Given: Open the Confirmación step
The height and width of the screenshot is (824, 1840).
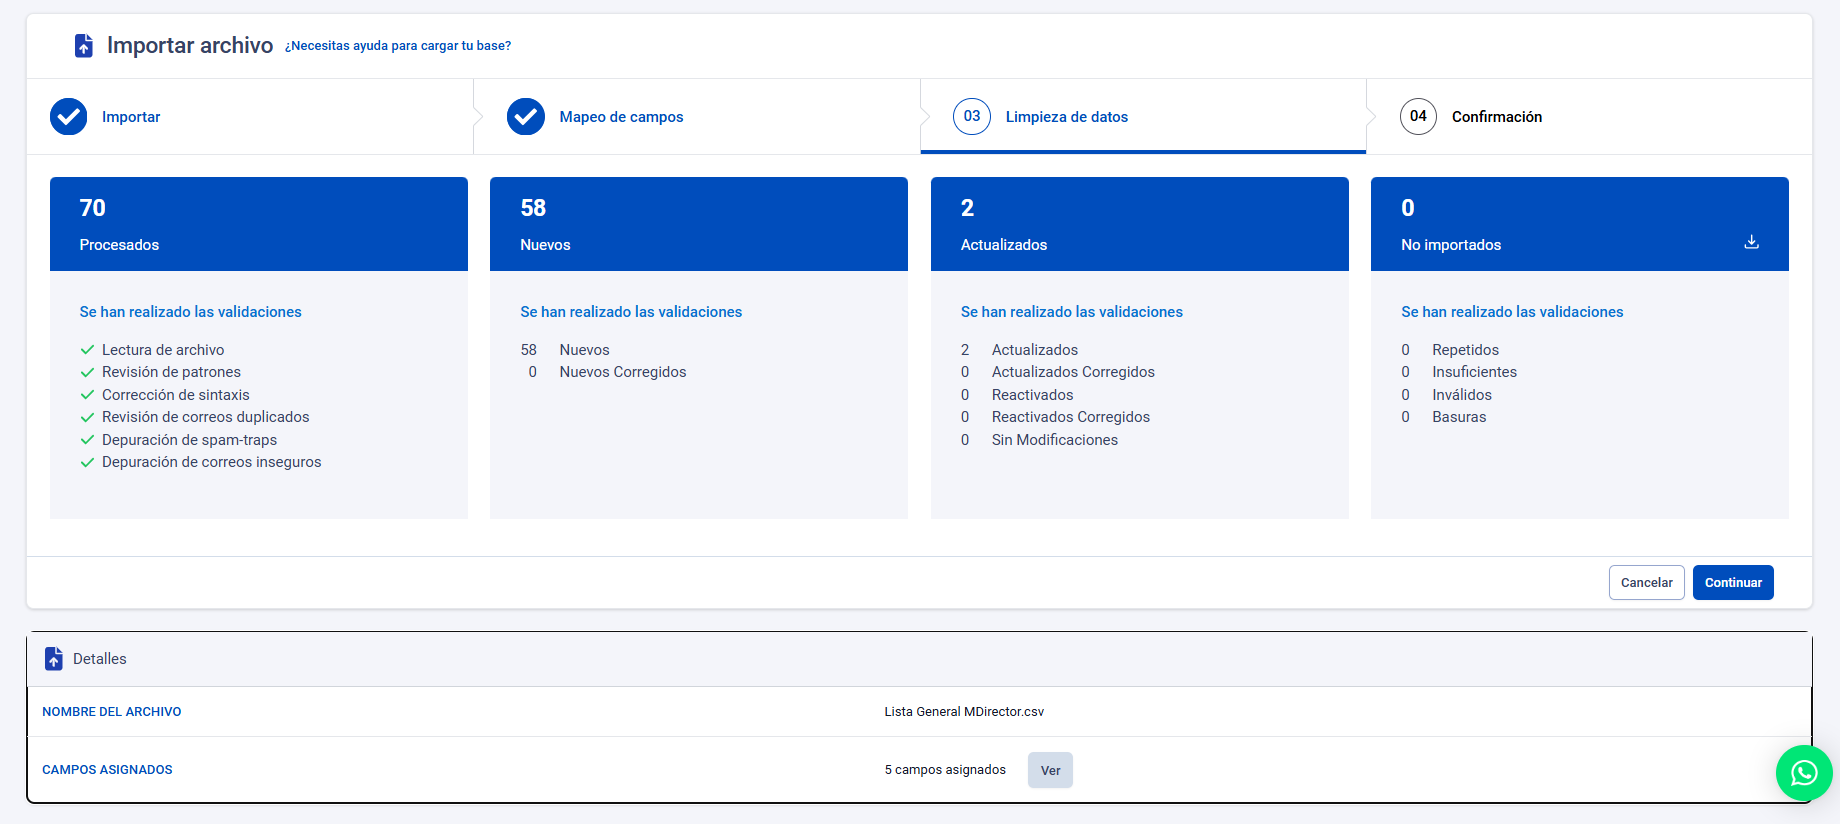Looking at the screenshot, I should point(1496,117).
